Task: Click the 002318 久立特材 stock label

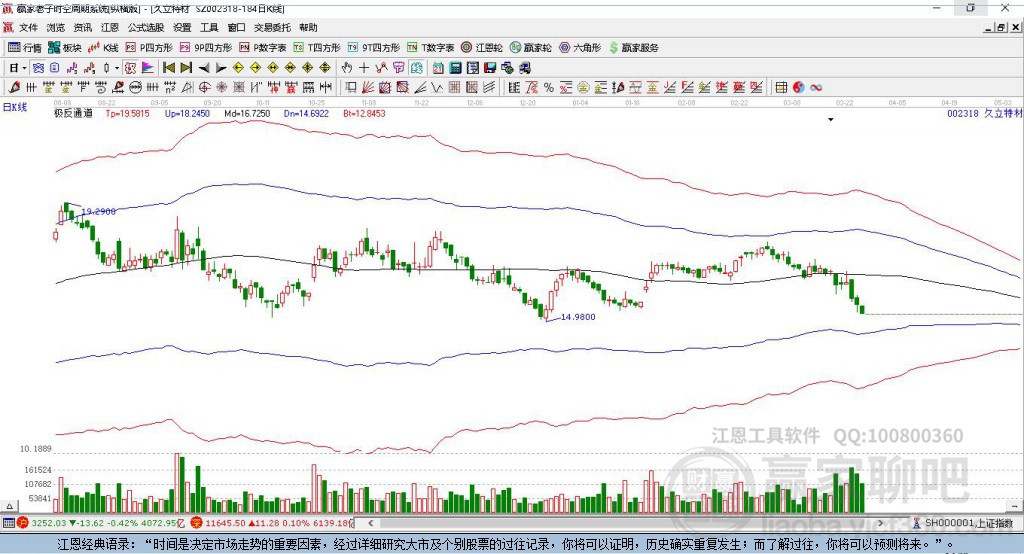Action: coord(985,113)
